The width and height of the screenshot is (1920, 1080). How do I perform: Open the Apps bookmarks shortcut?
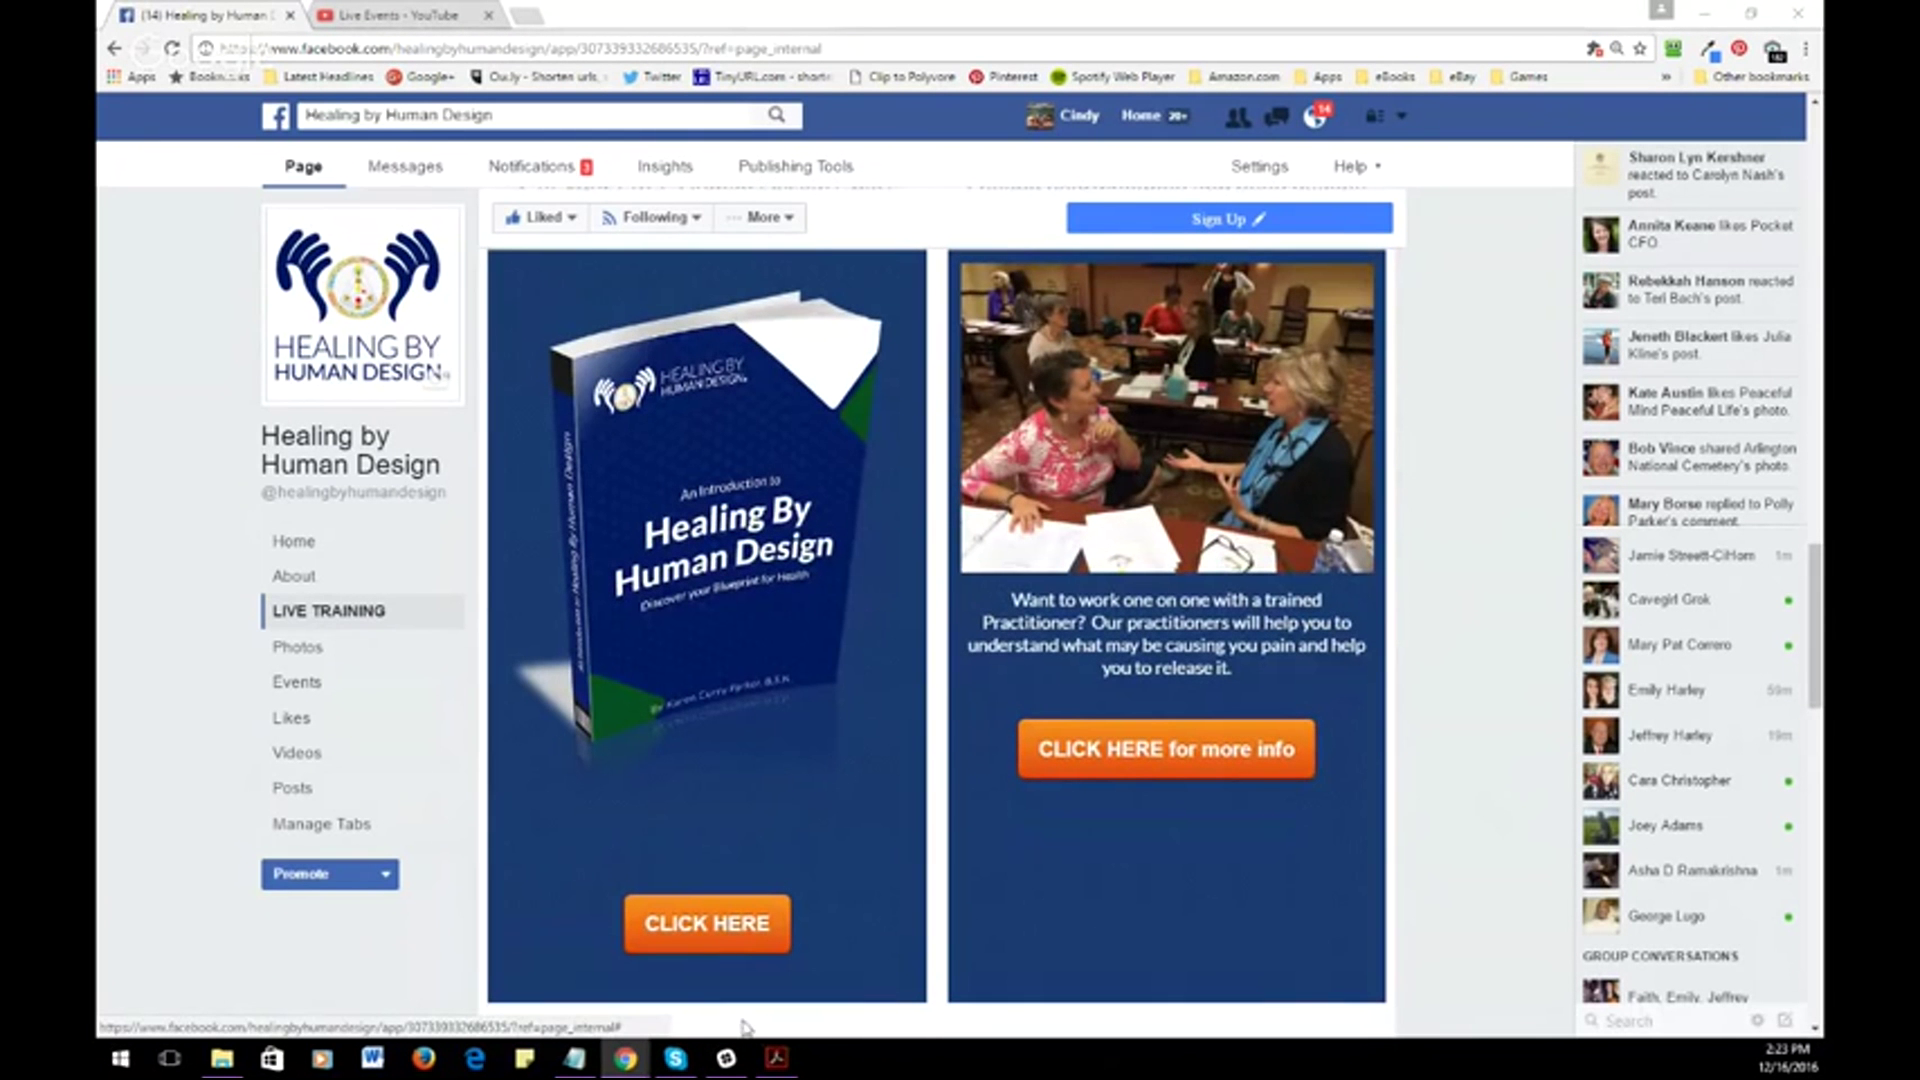(132, 76)
